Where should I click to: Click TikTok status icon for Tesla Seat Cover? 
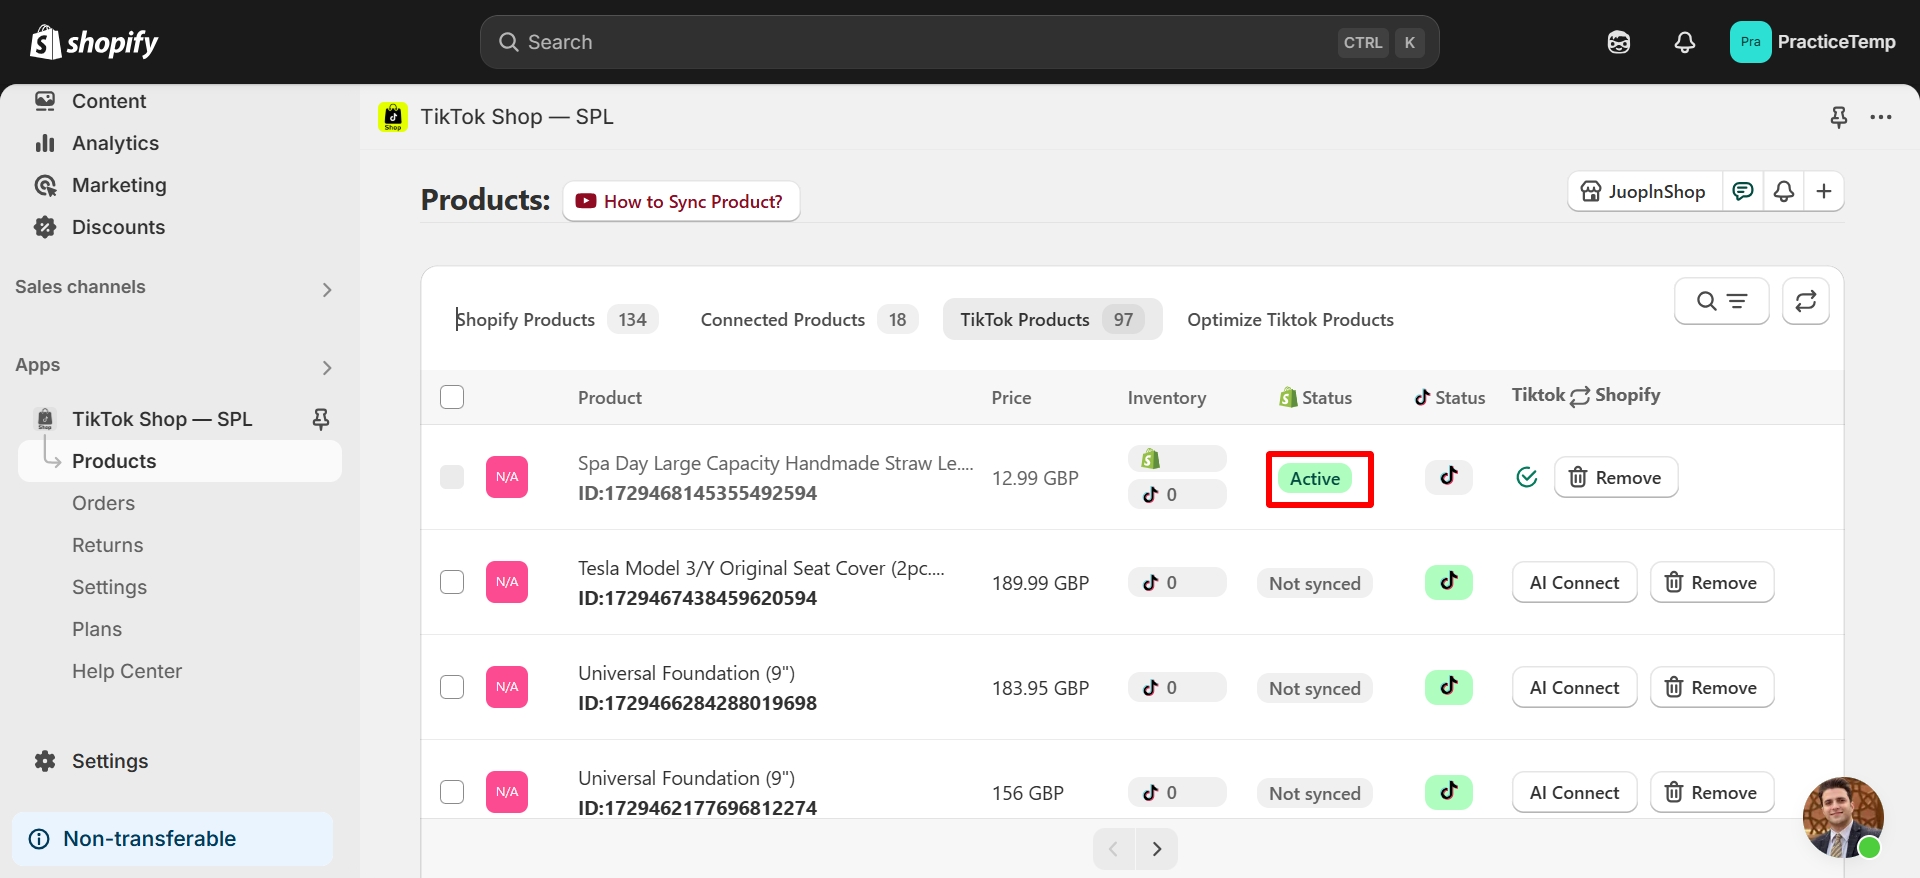(x=1448, y=582)
